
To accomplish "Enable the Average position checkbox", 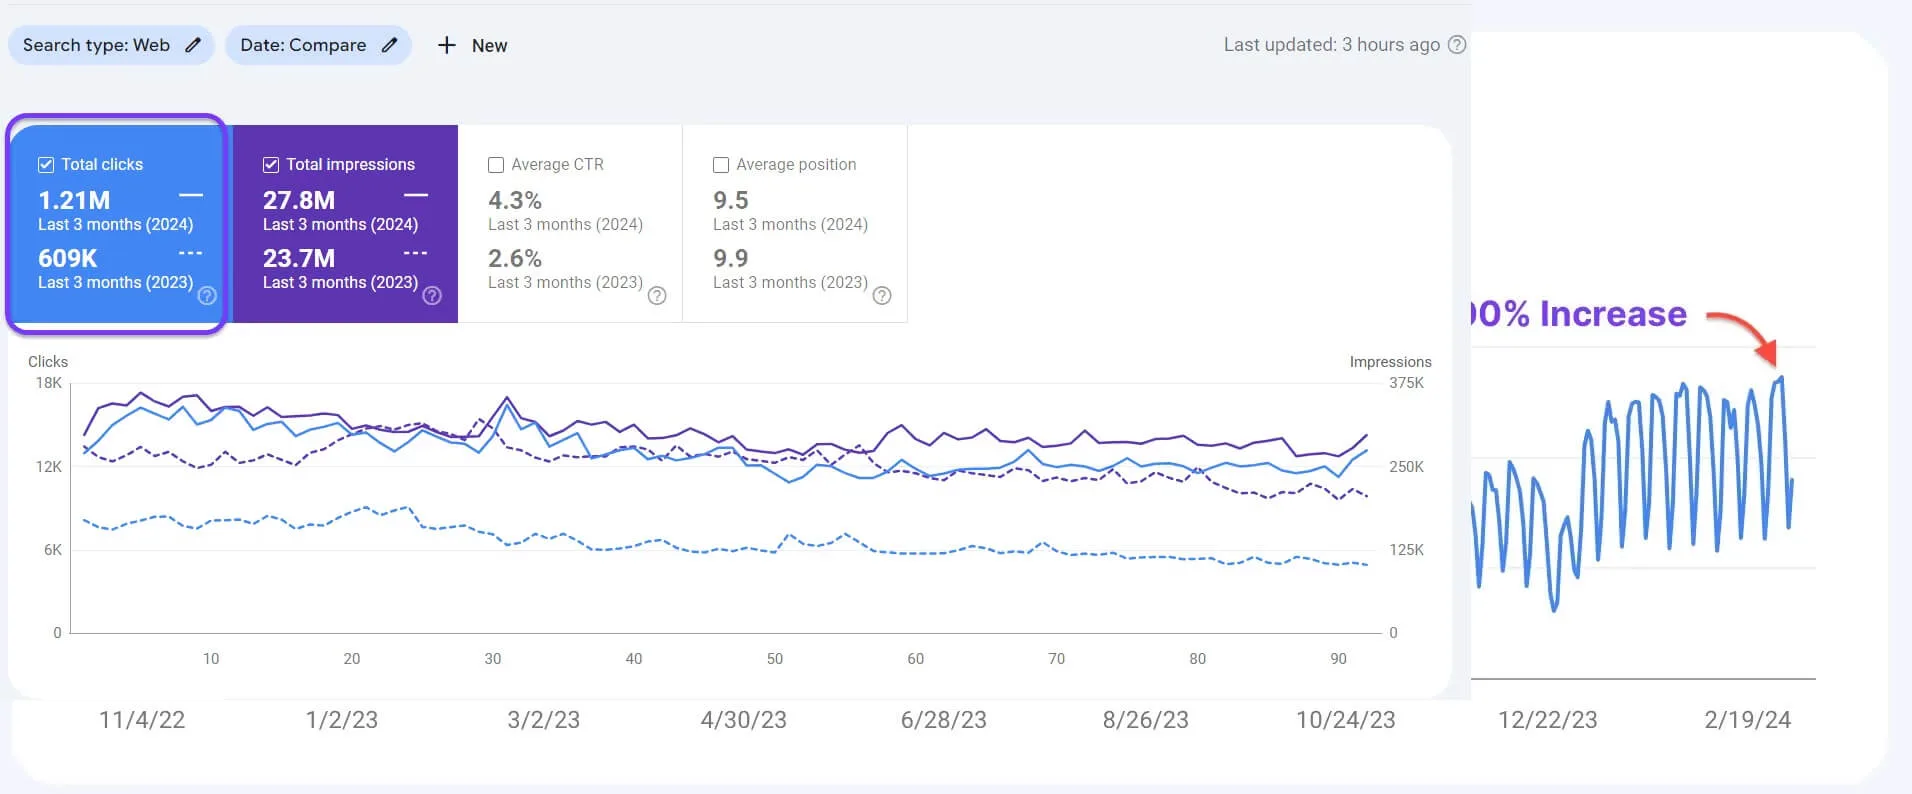I will coord(721,165).
